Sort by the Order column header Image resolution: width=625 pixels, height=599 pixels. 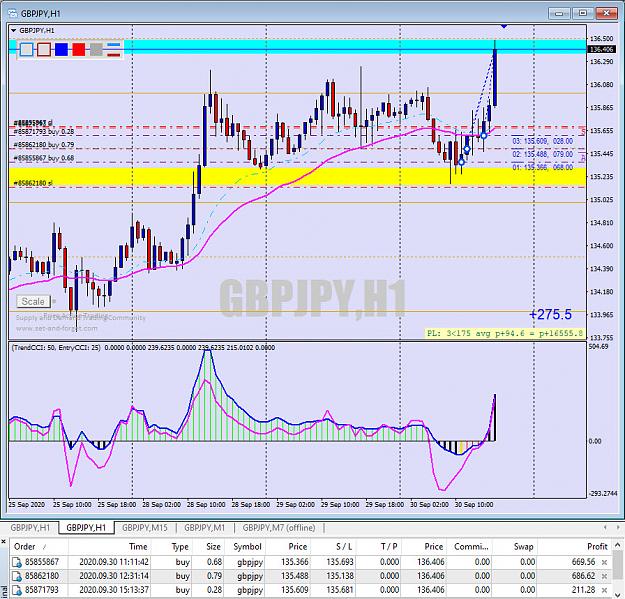pyautogui.click(x=39, y=547)
